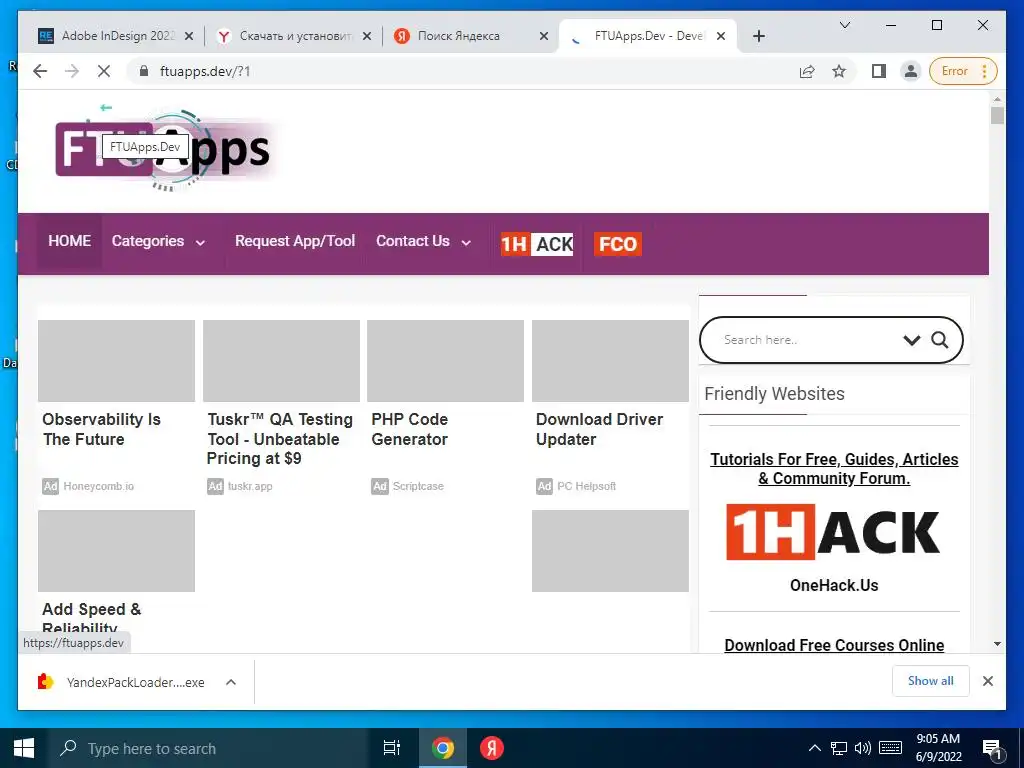Open the Chrome profile avatar
1024x768 pixels.
click(910, 71)
